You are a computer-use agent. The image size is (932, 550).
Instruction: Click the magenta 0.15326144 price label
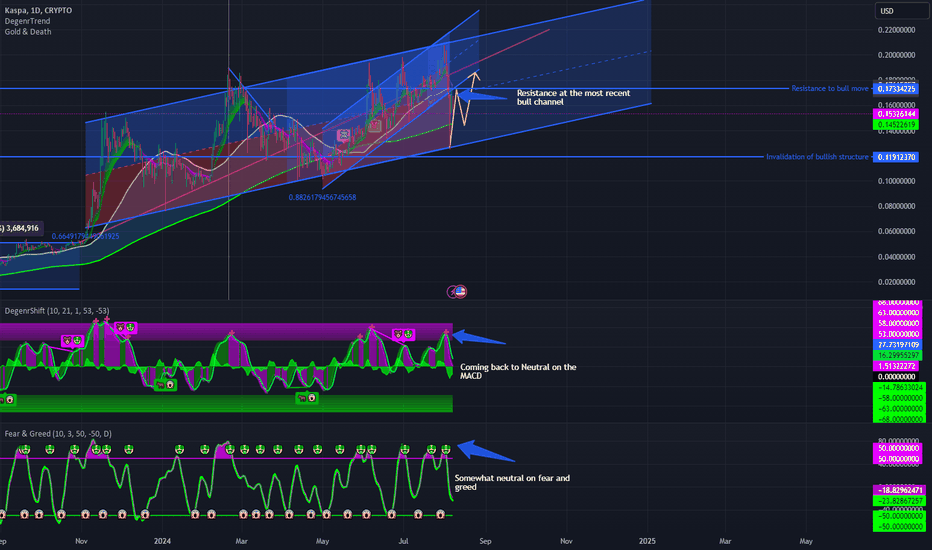[896, 114]
